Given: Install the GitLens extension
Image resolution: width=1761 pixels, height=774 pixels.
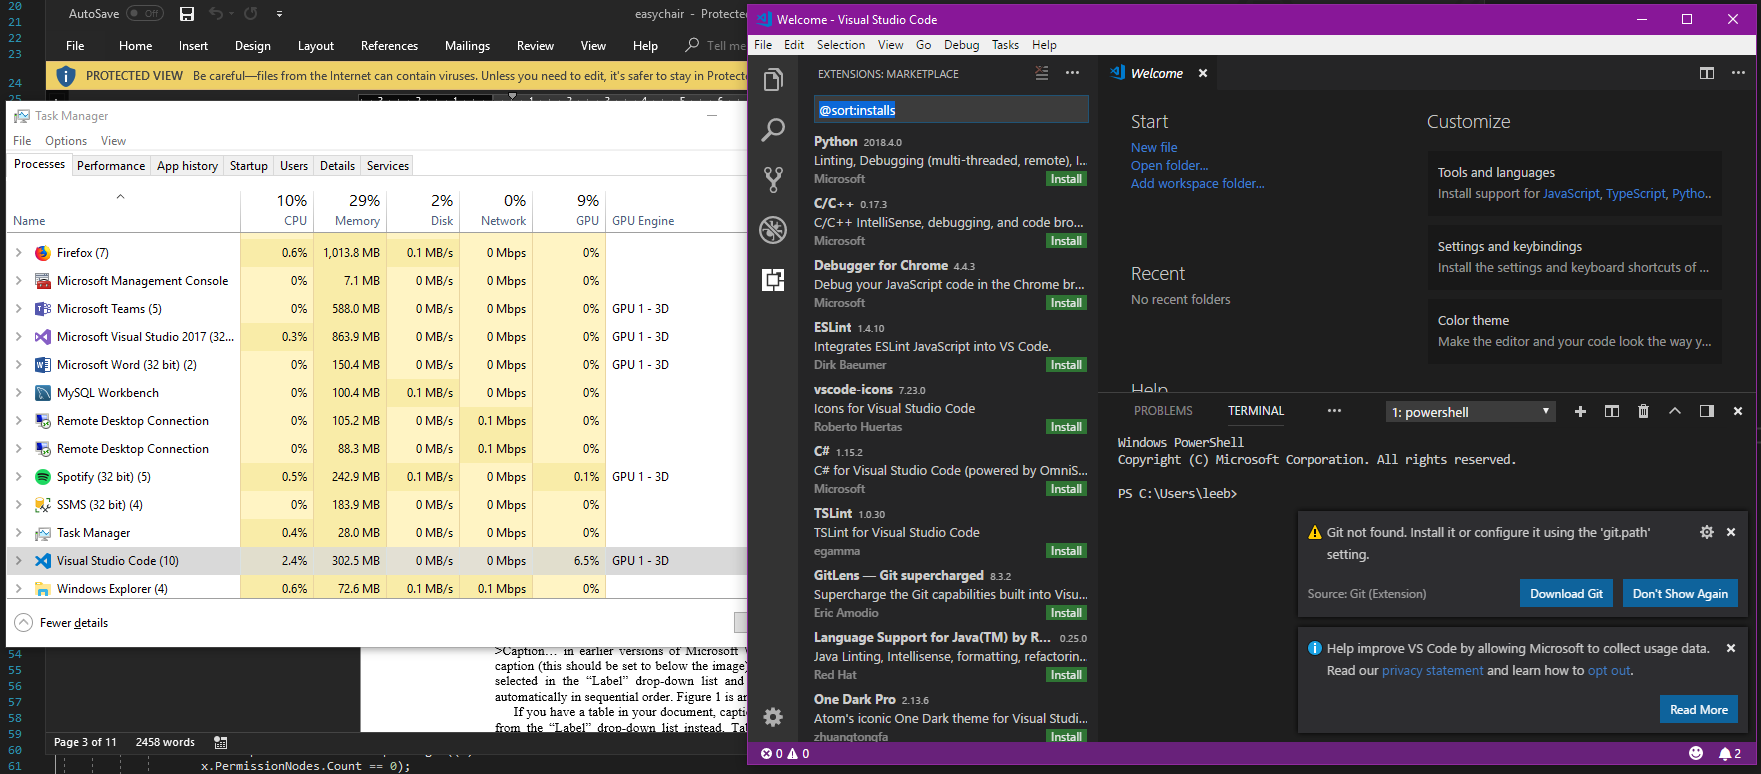Looking at the screenshot, I should click(x=1066, y=613).
